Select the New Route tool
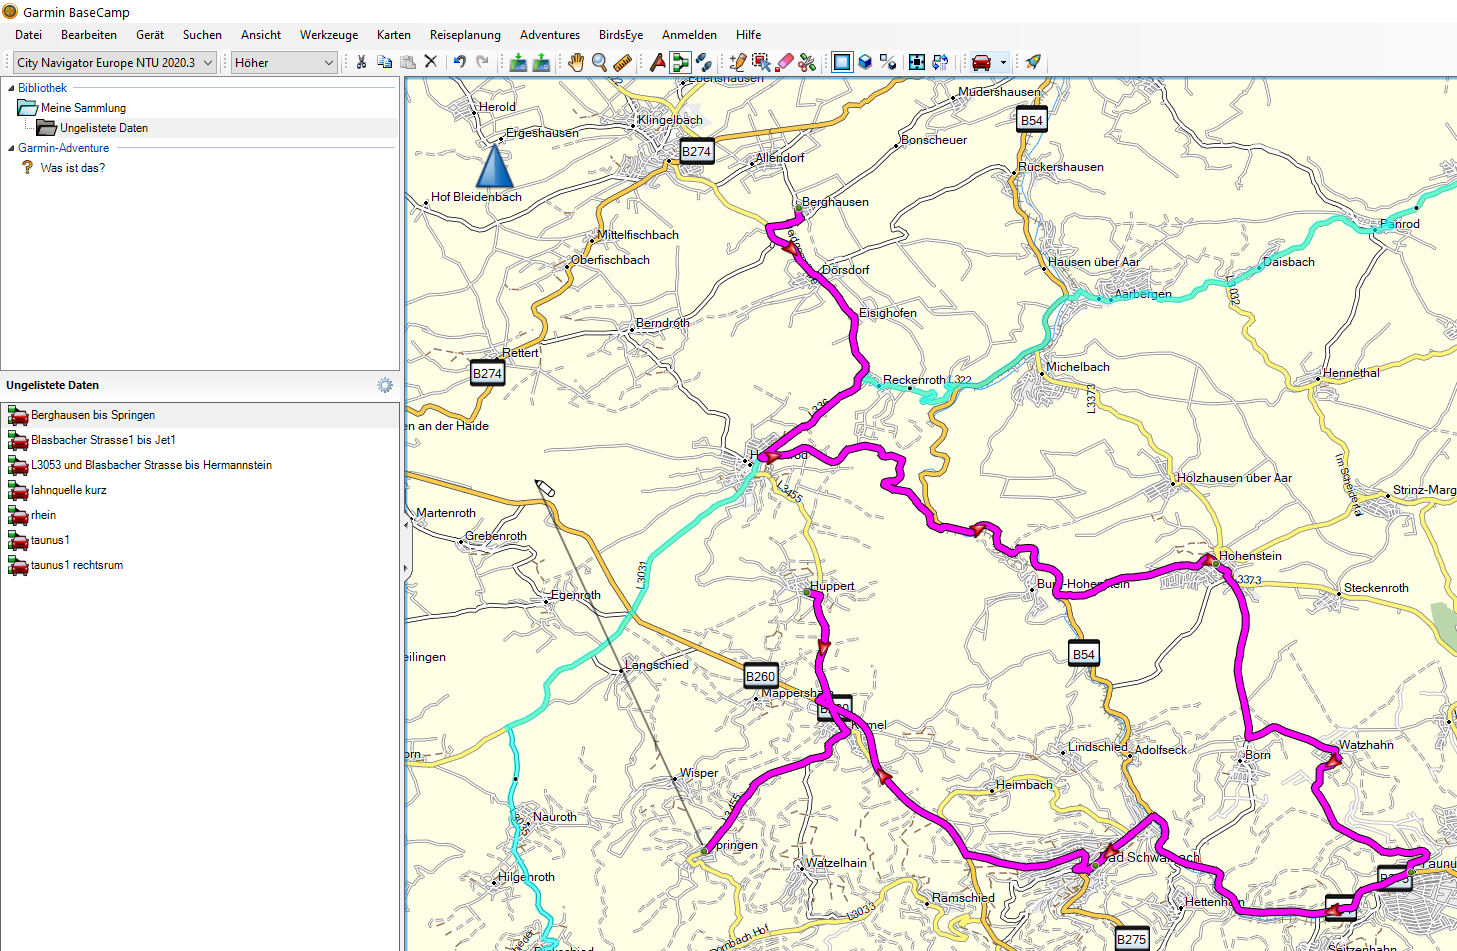This screenshot has height=951, width=1457. point(681,62)
